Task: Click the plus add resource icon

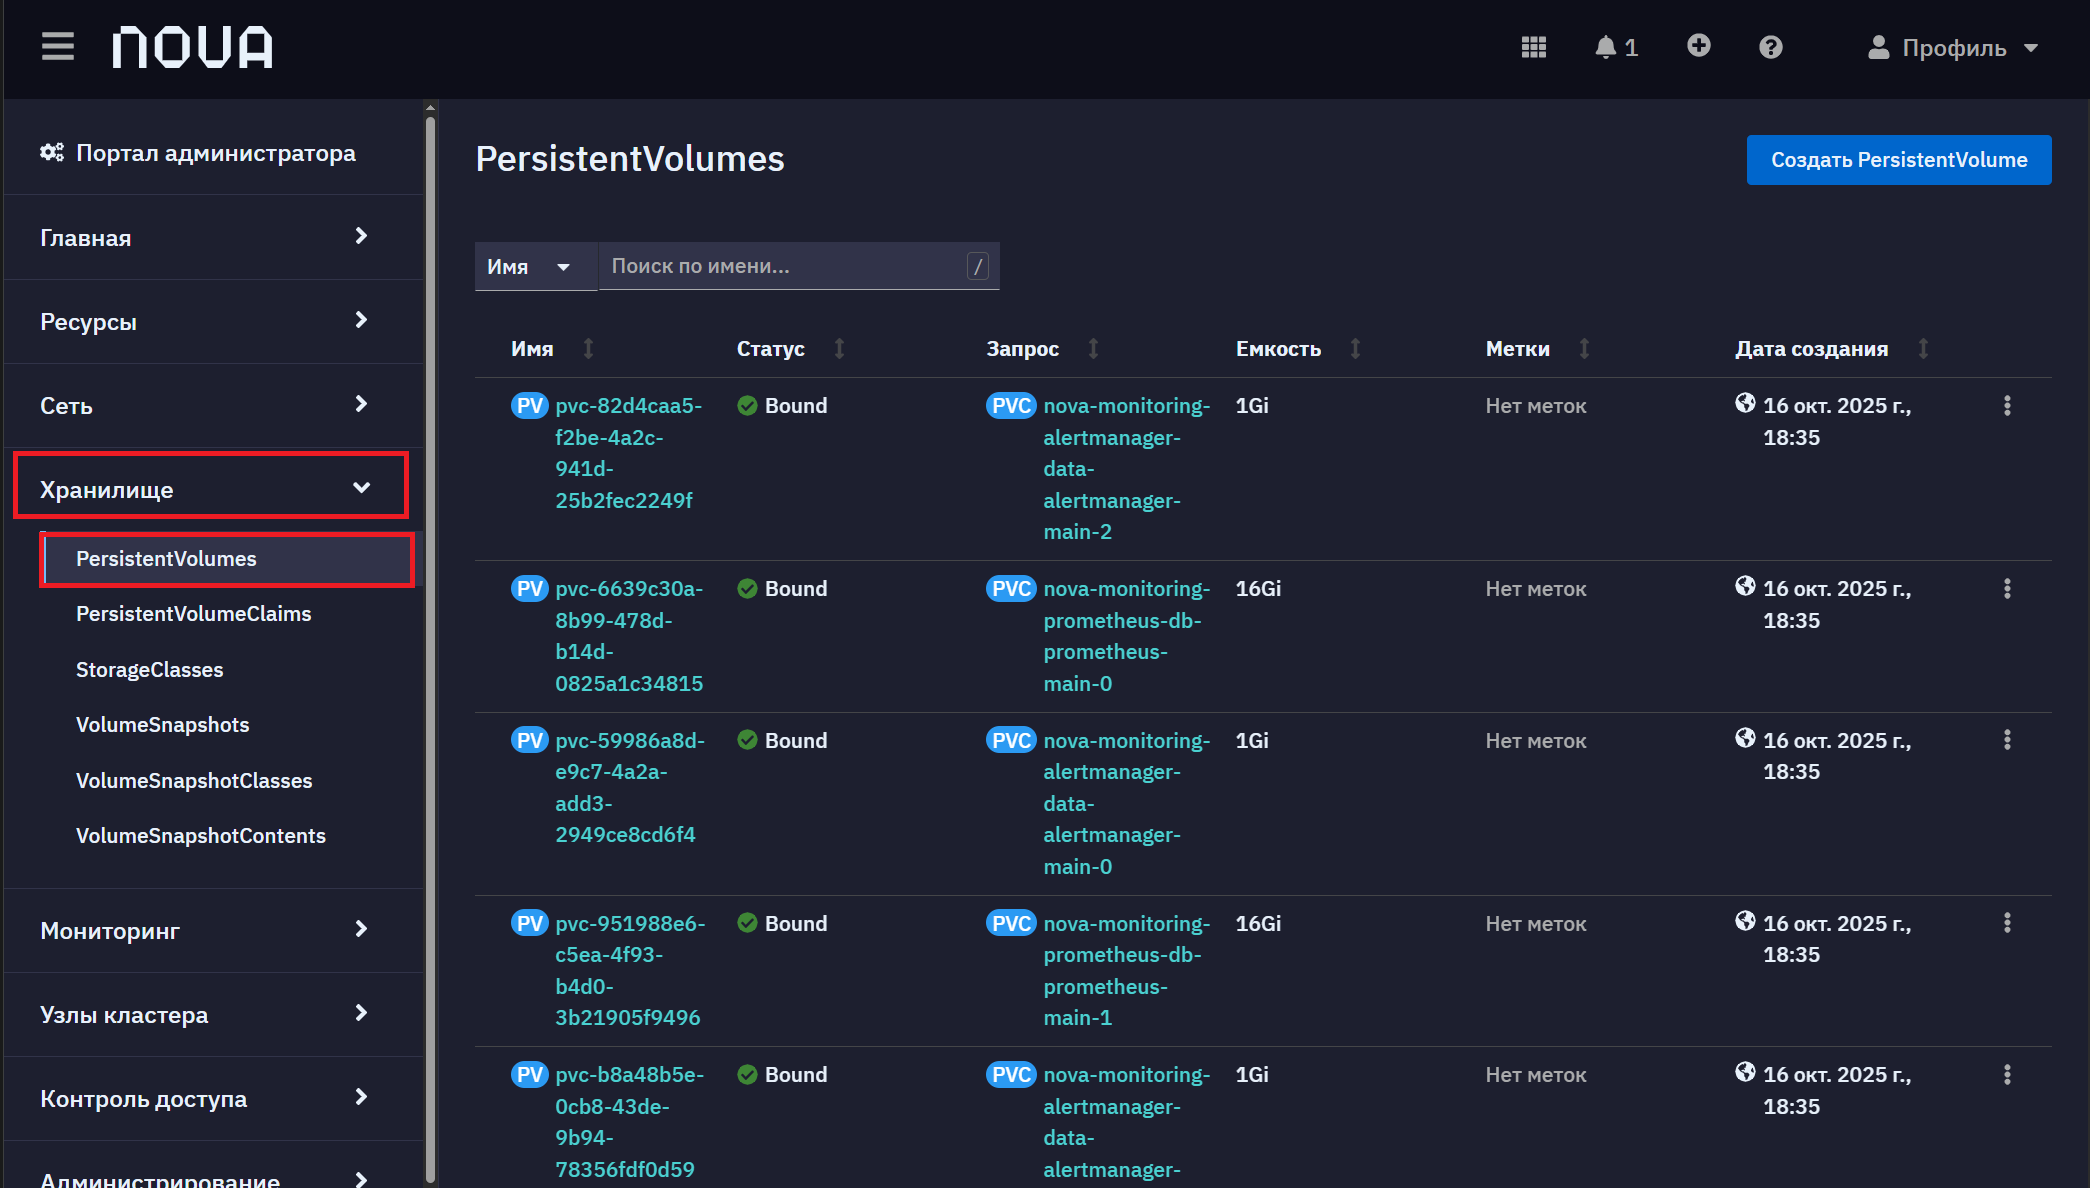Action: (x=1698, y=46)
